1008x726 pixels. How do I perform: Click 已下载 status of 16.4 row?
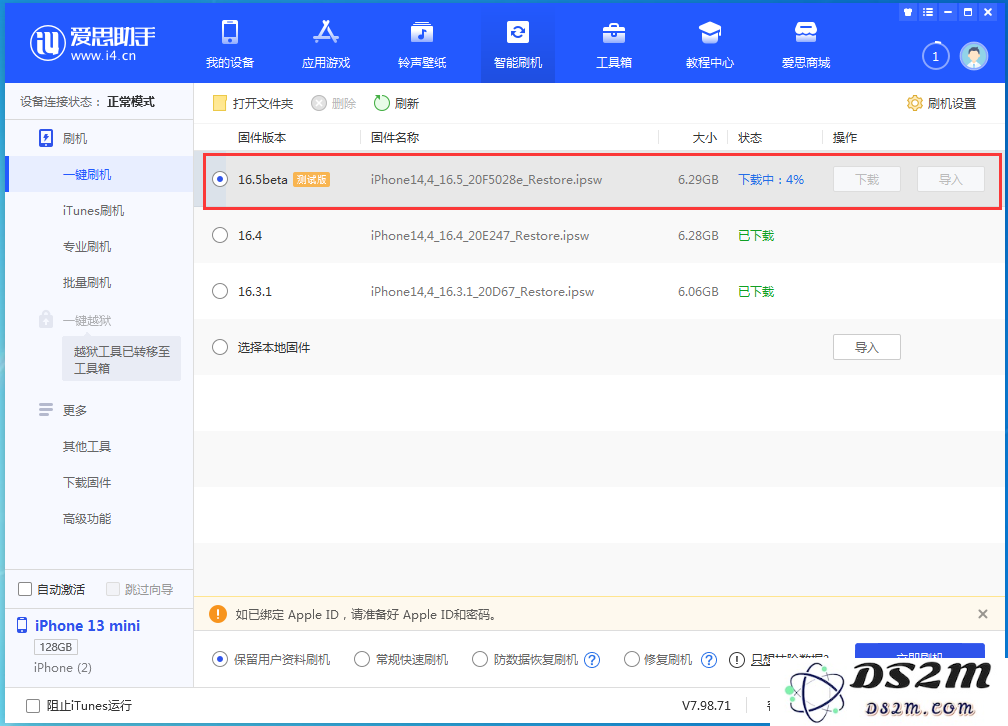tap(756, 235)
